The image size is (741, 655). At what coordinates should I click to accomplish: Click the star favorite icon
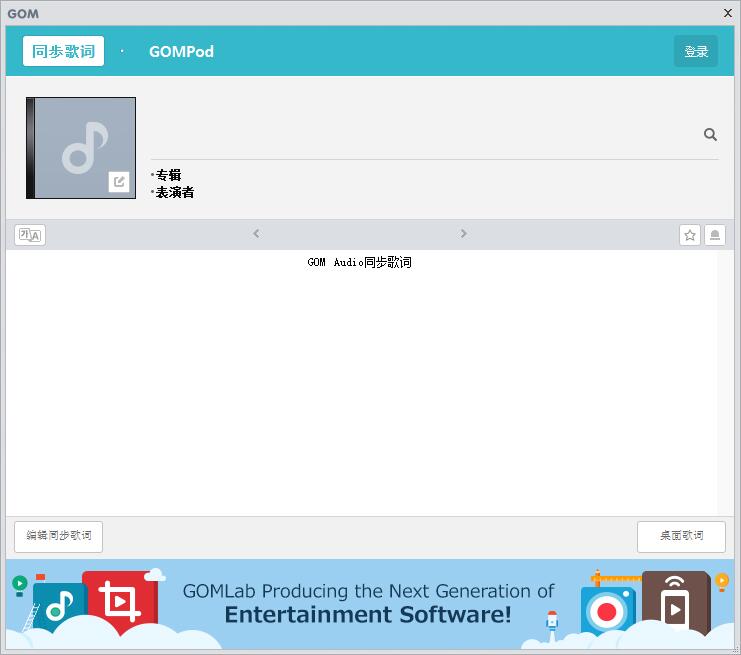pos(689,235)
